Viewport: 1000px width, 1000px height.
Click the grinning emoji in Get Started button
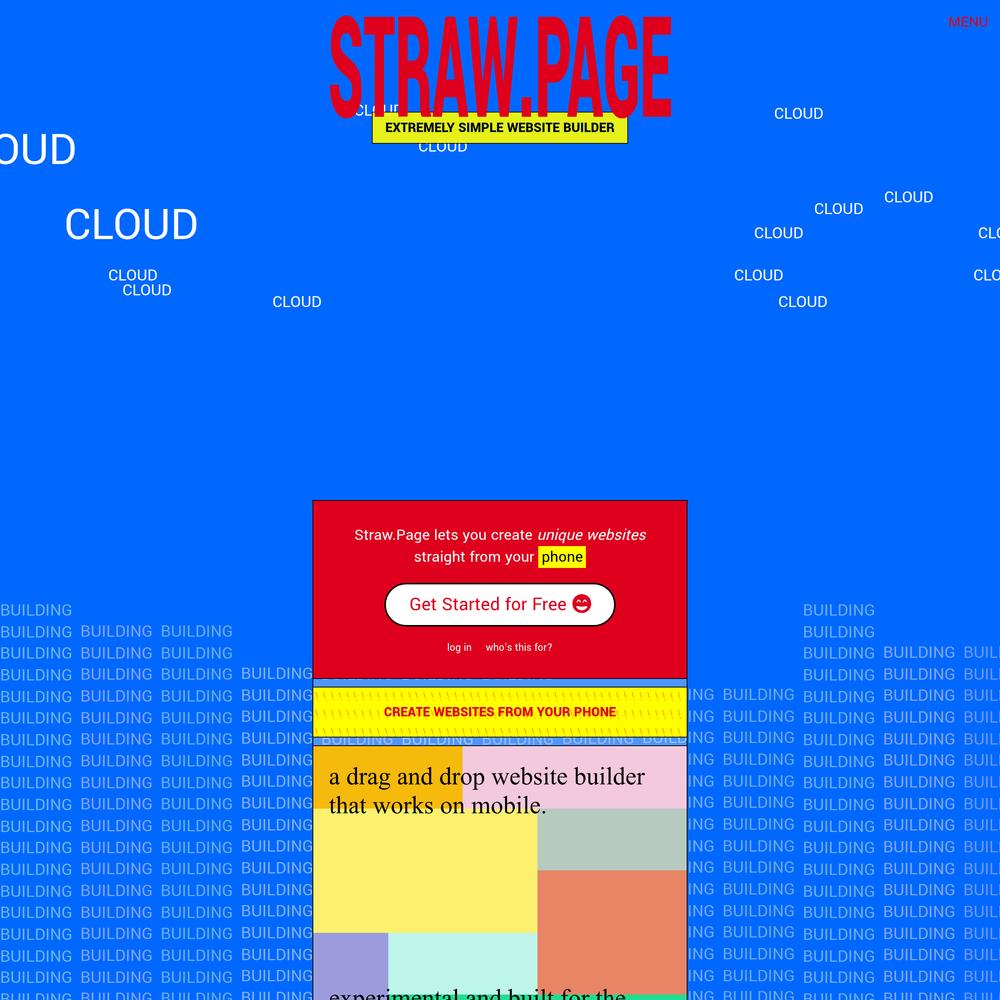582,603
